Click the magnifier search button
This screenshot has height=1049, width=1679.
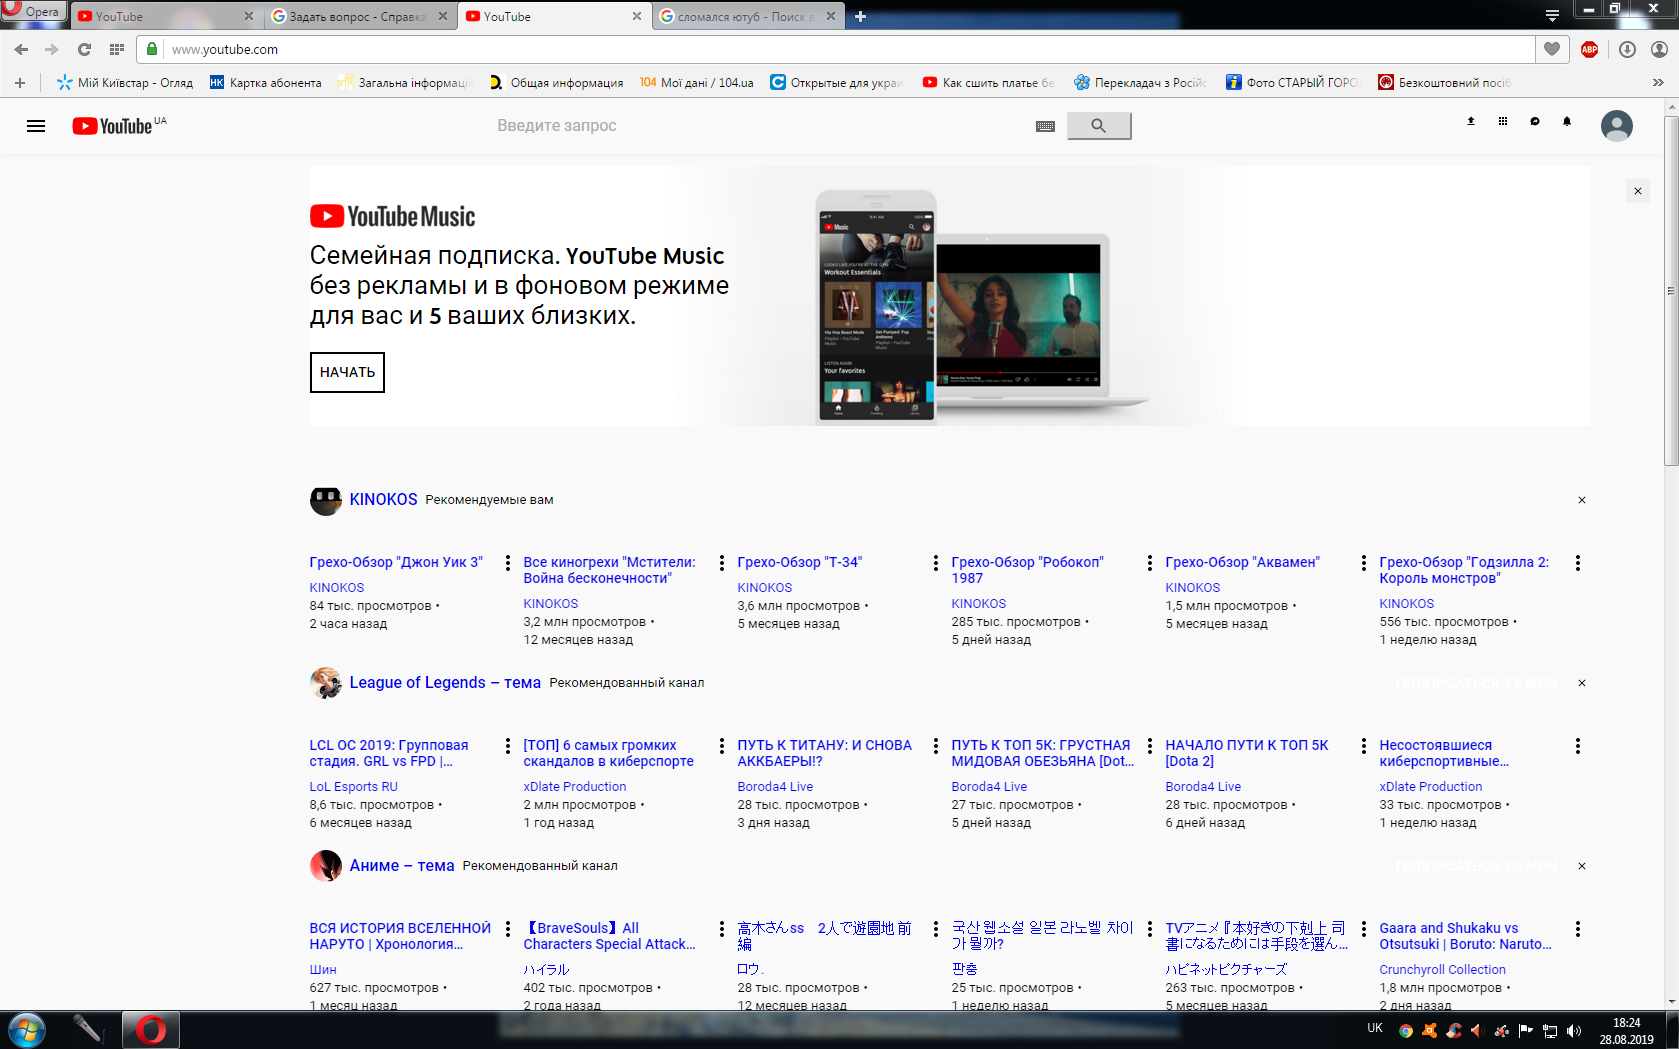(x=1099, y=126)
